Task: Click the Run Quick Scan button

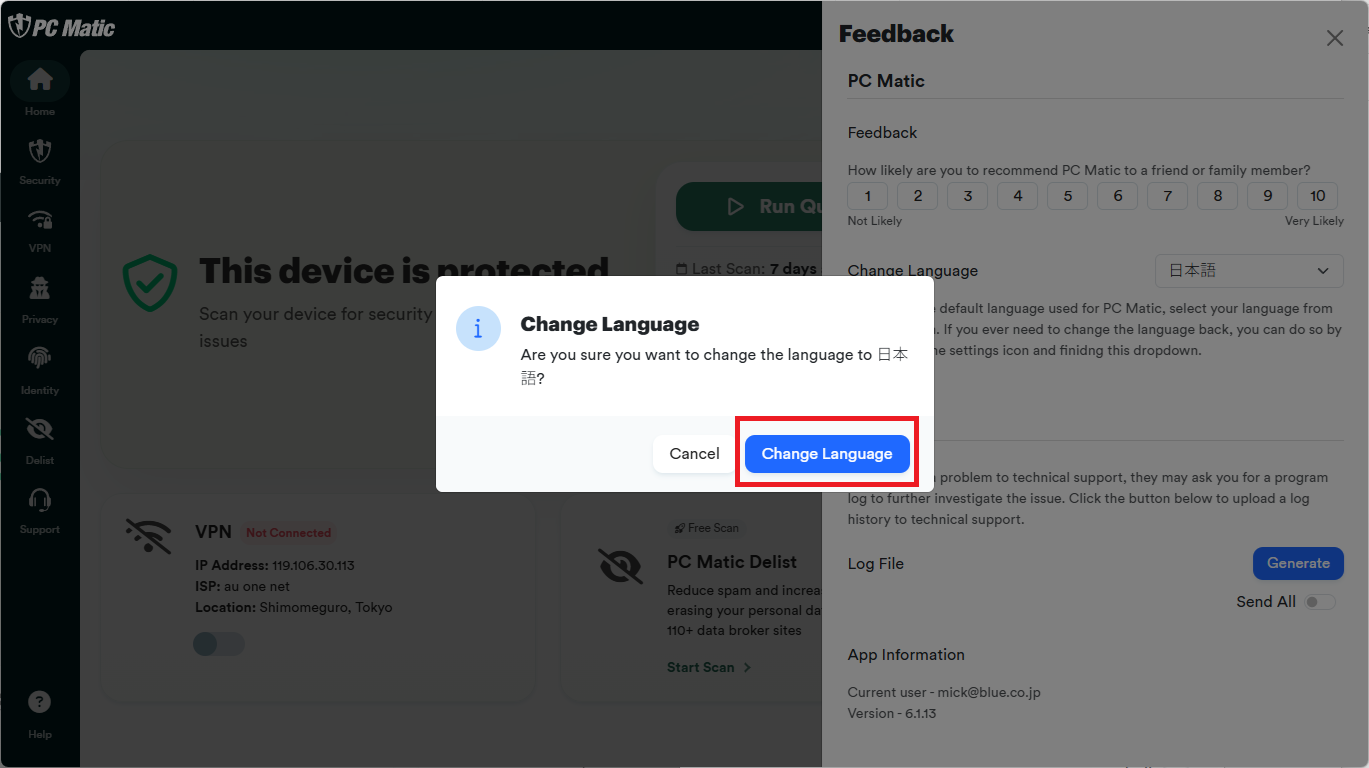Action: coord(749,207)
